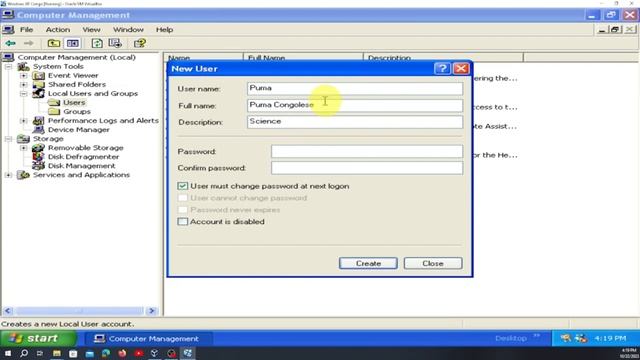
Task: Open the File menu
Action: (27, 30)
